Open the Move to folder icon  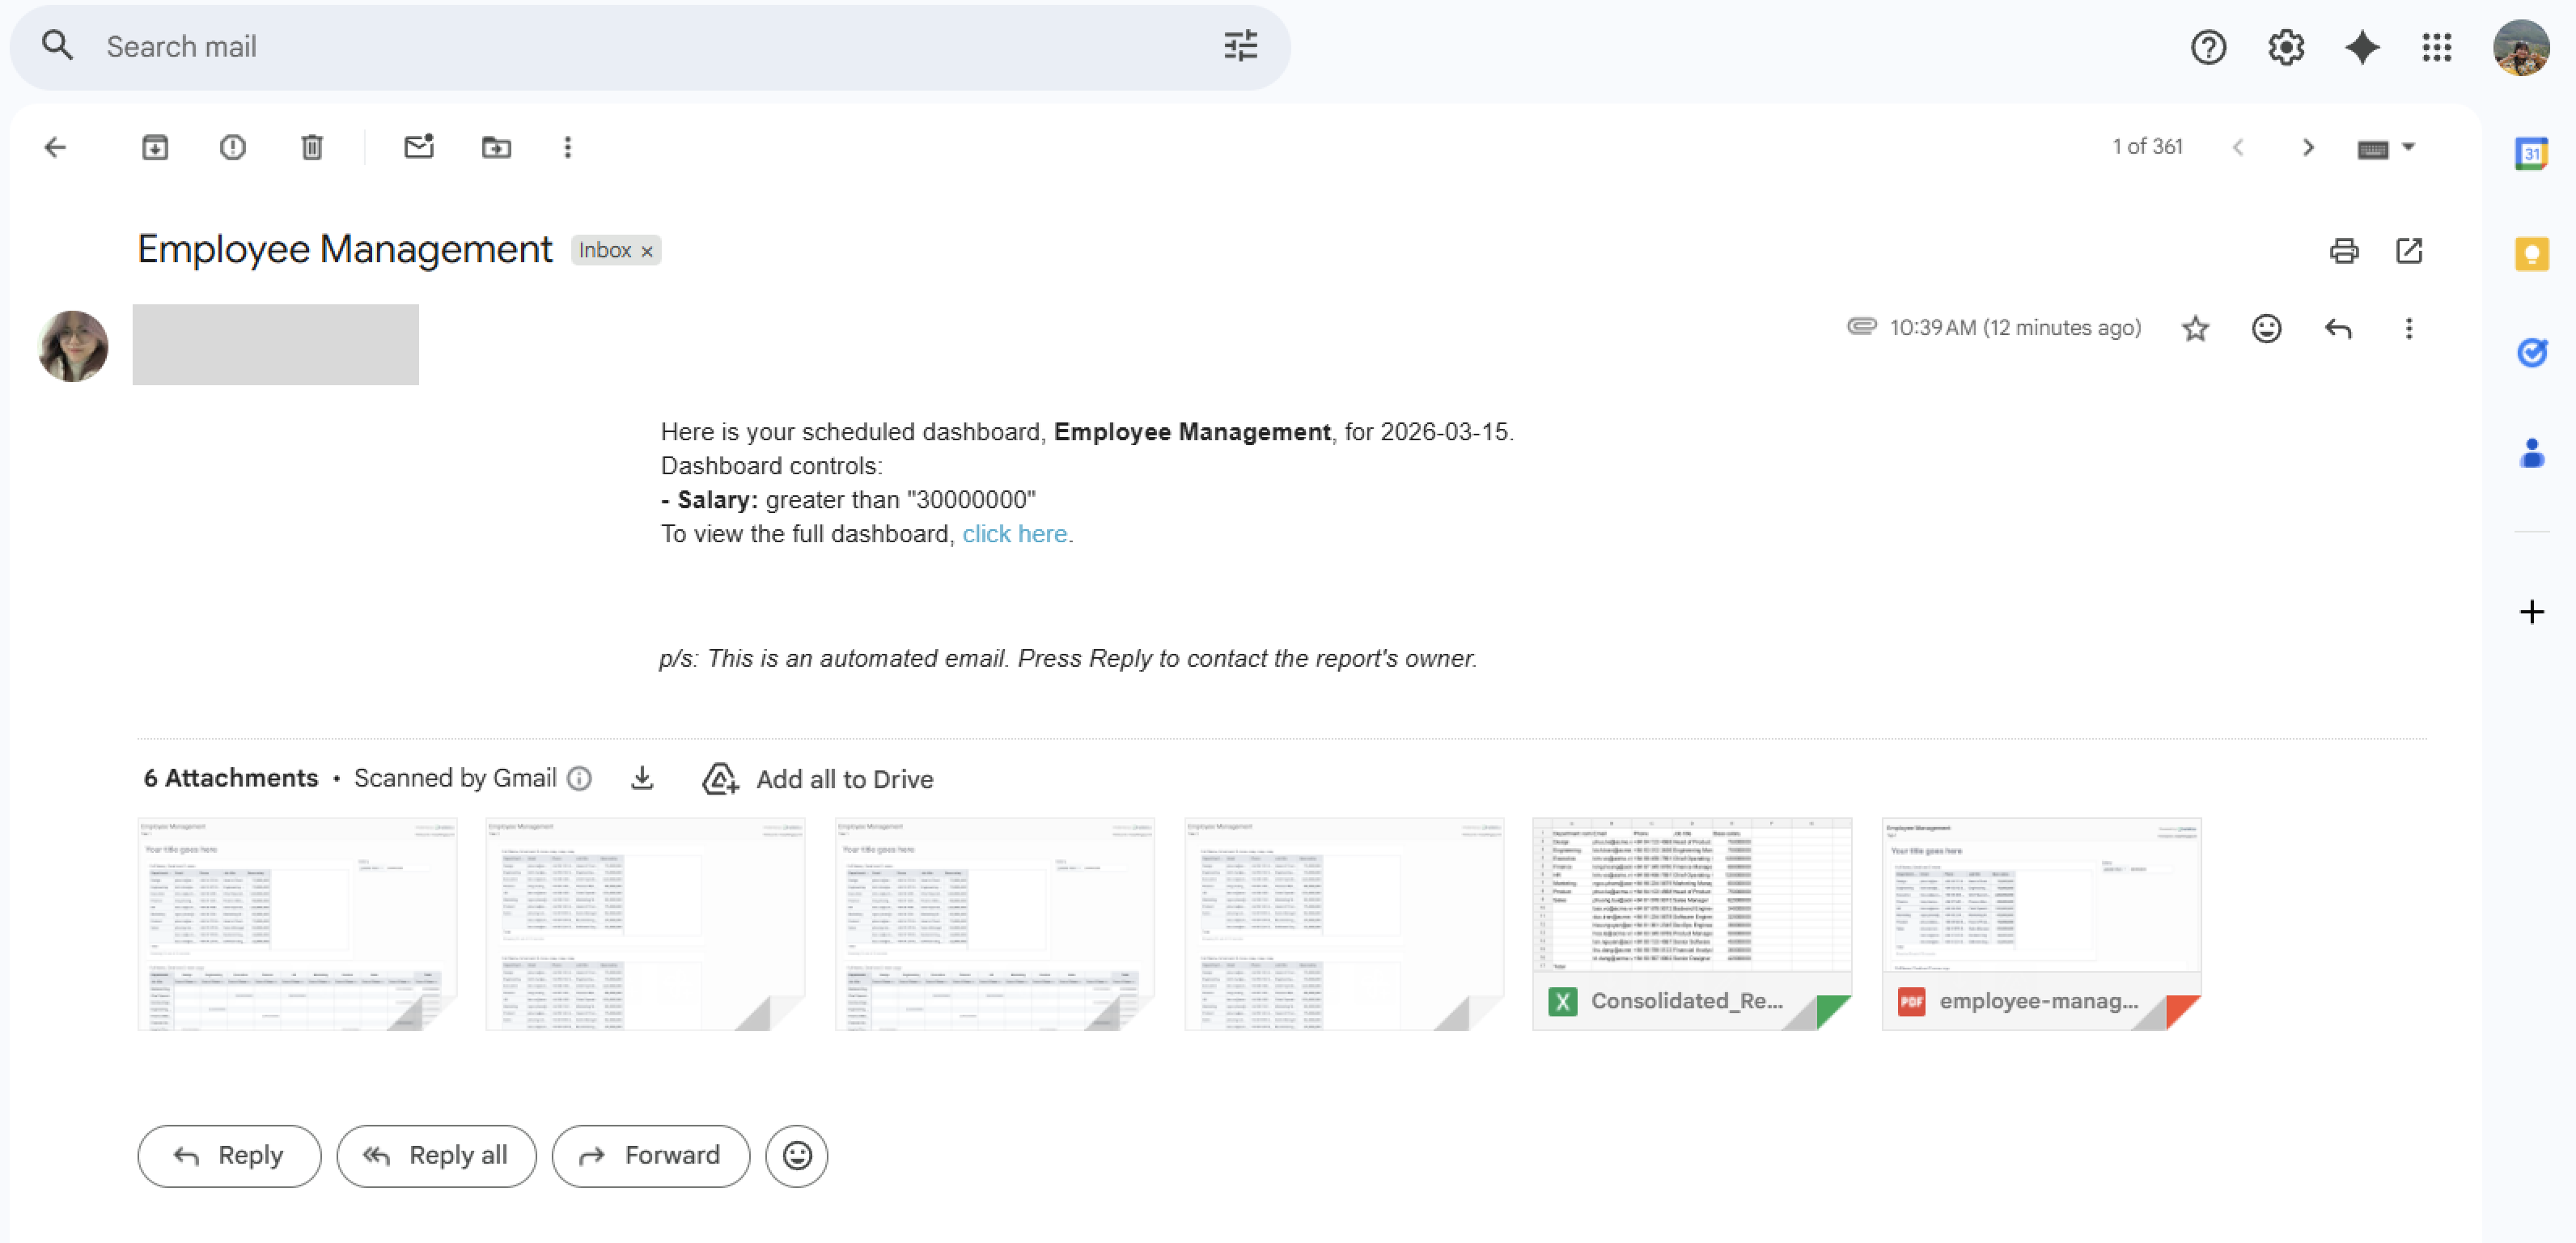(496, 148)
